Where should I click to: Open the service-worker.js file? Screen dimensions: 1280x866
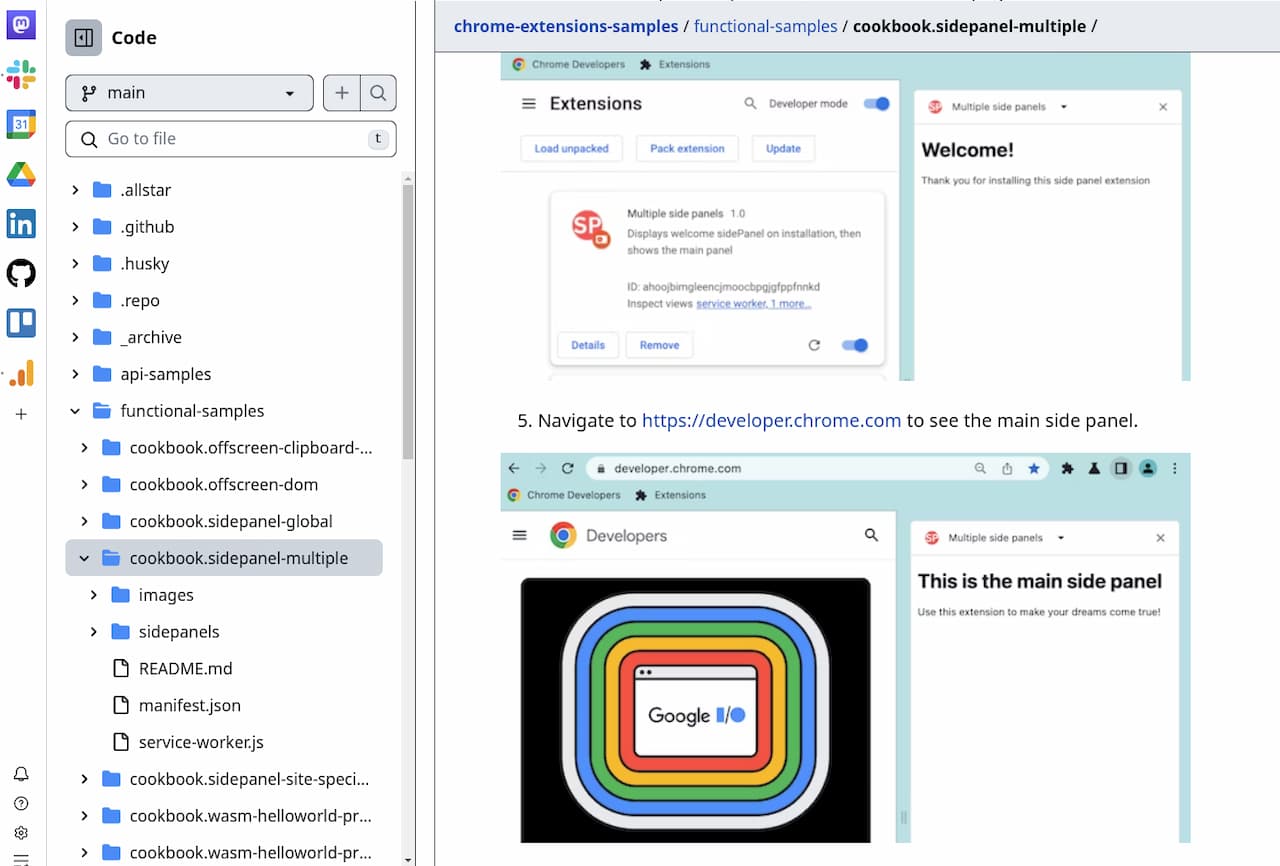click(201, 742)
